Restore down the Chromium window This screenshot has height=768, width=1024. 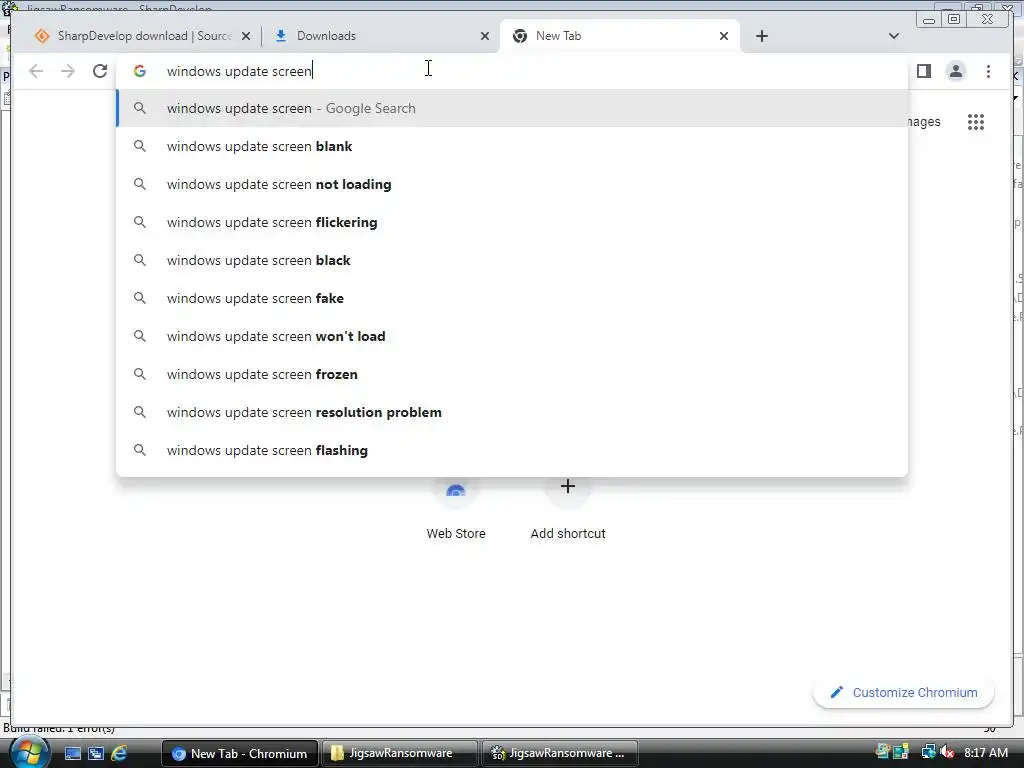point(953,19)
